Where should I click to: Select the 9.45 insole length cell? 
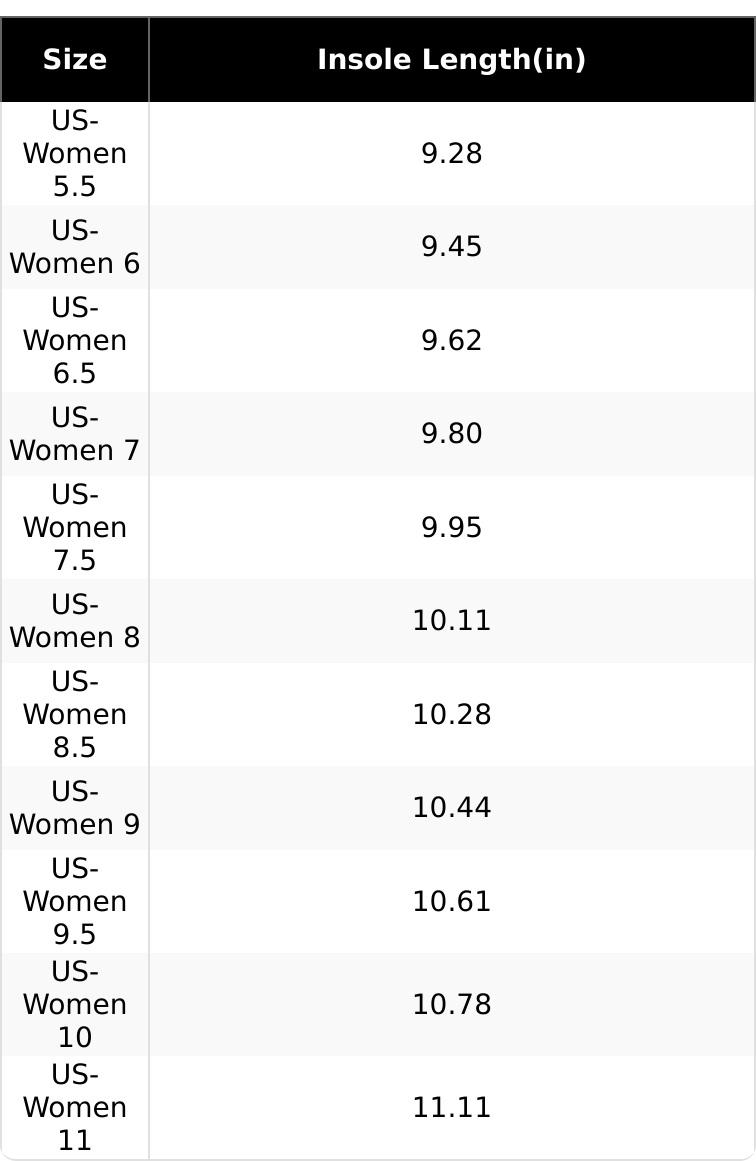click(x=451, y=247)
